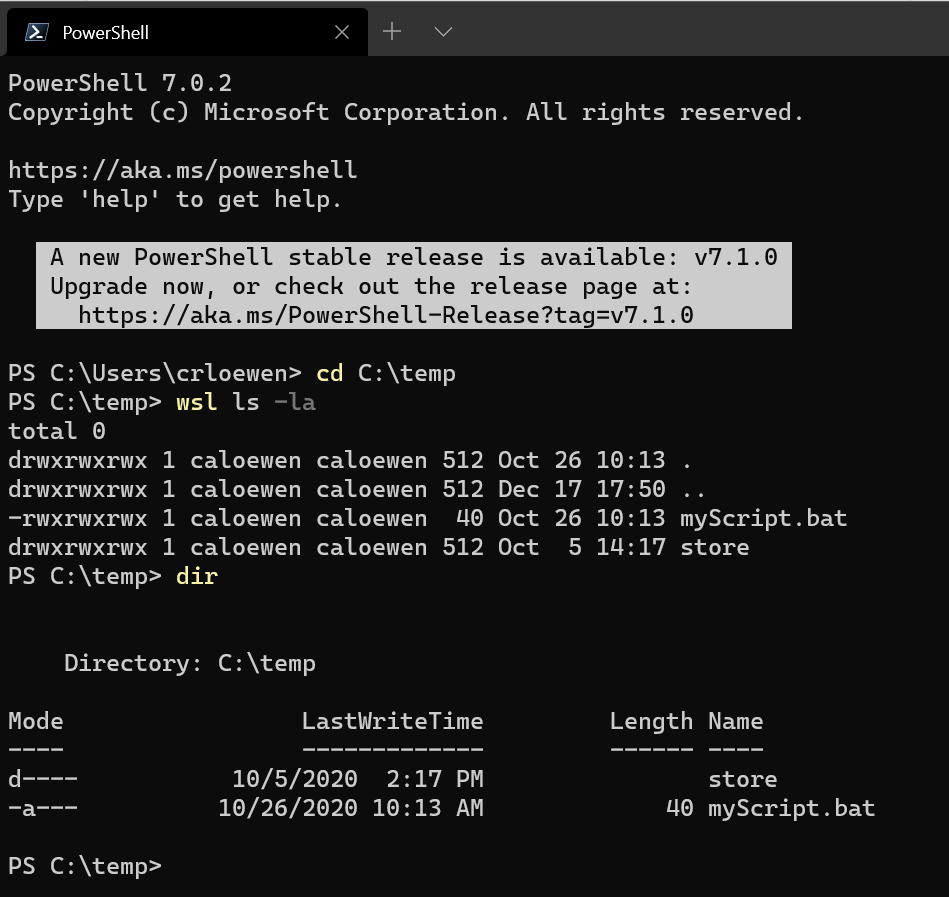Open a new tab with the plus button

tap(392, 31)
